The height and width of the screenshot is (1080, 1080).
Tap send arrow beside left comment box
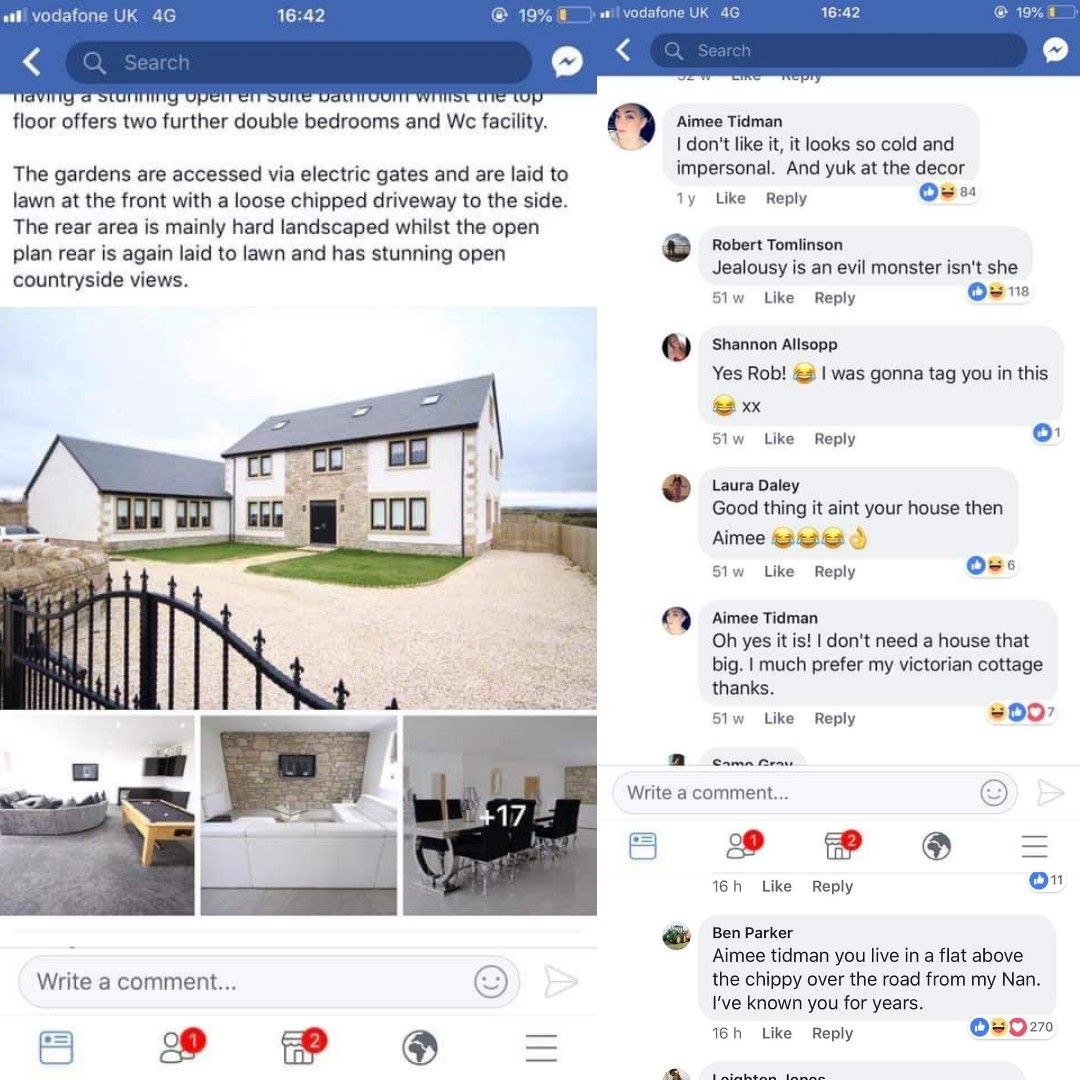[x=560, y=981]
